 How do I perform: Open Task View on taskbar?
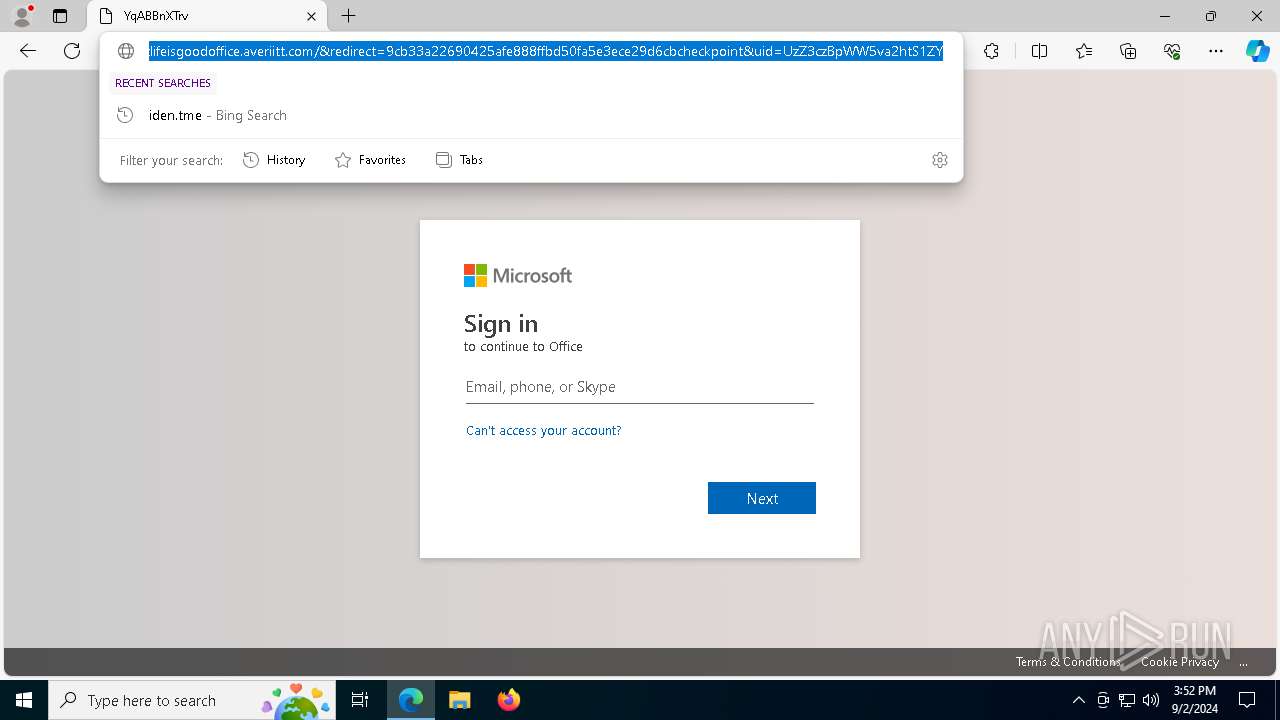[x=360, y=700]
